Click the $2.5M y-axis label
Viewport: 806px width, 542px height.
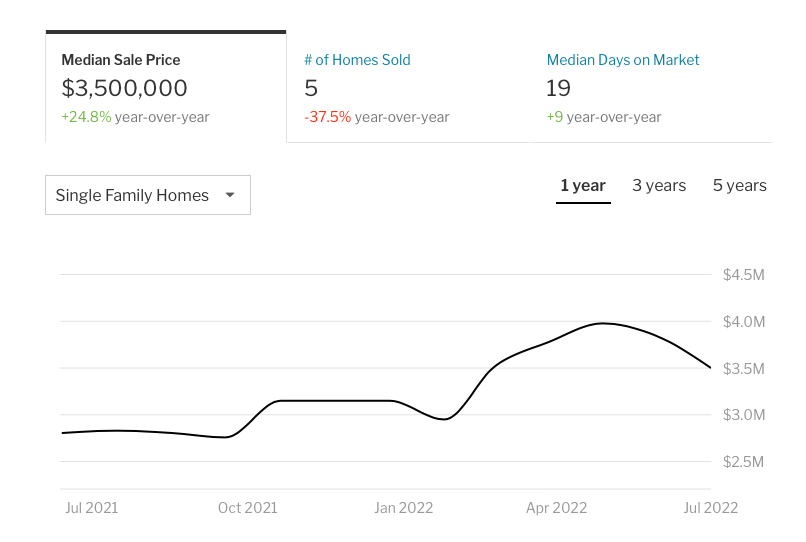click(743, 462)
